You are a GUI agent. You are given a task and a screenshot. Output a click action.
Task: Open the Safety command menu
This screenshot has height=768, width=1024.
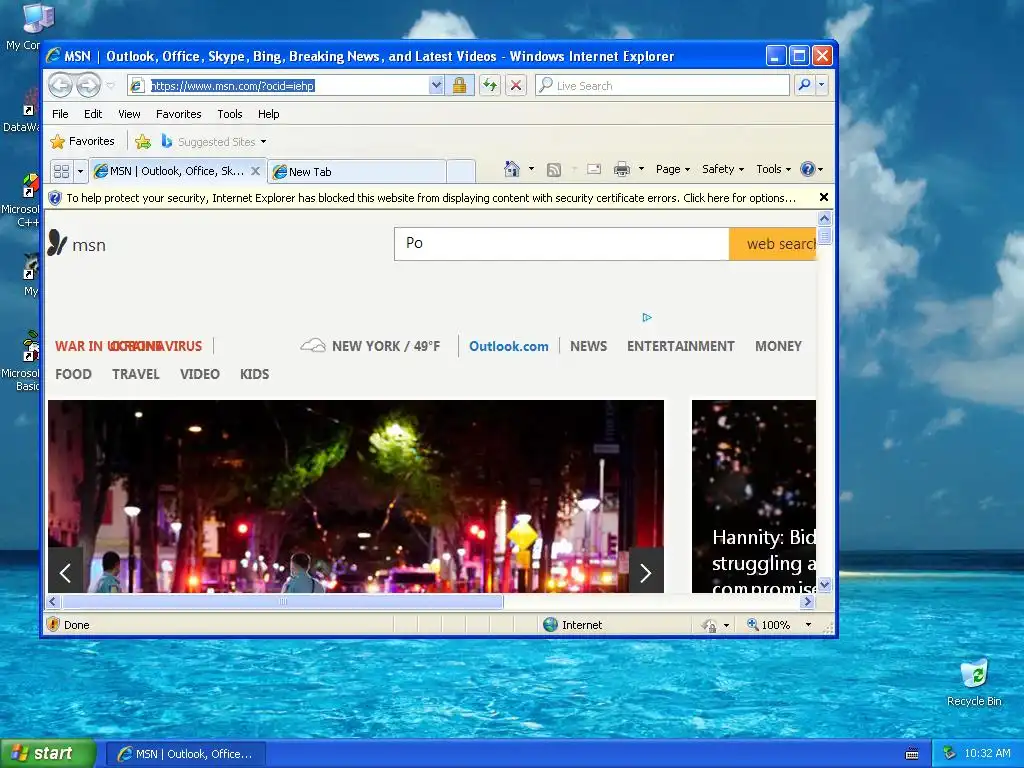723,169
